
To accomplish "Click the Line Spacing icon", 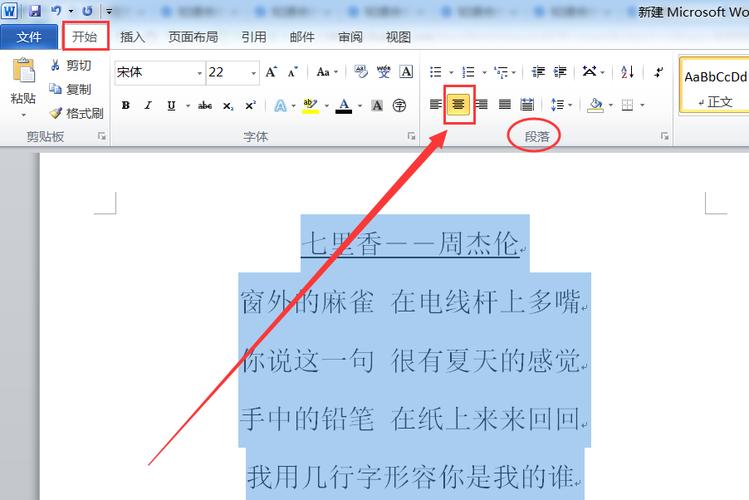I will point(557,105).
